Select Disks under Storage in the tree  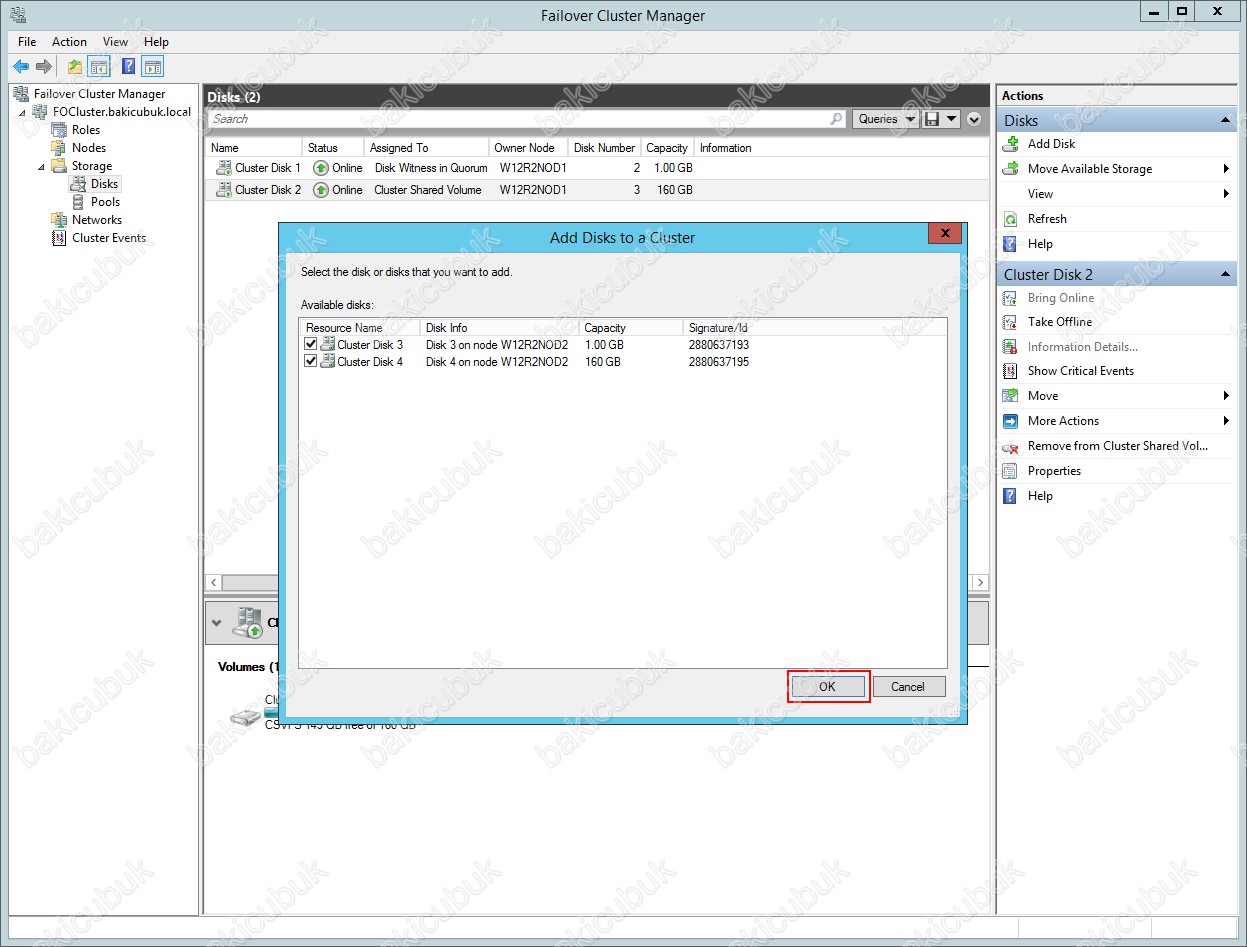click(105, 184)
